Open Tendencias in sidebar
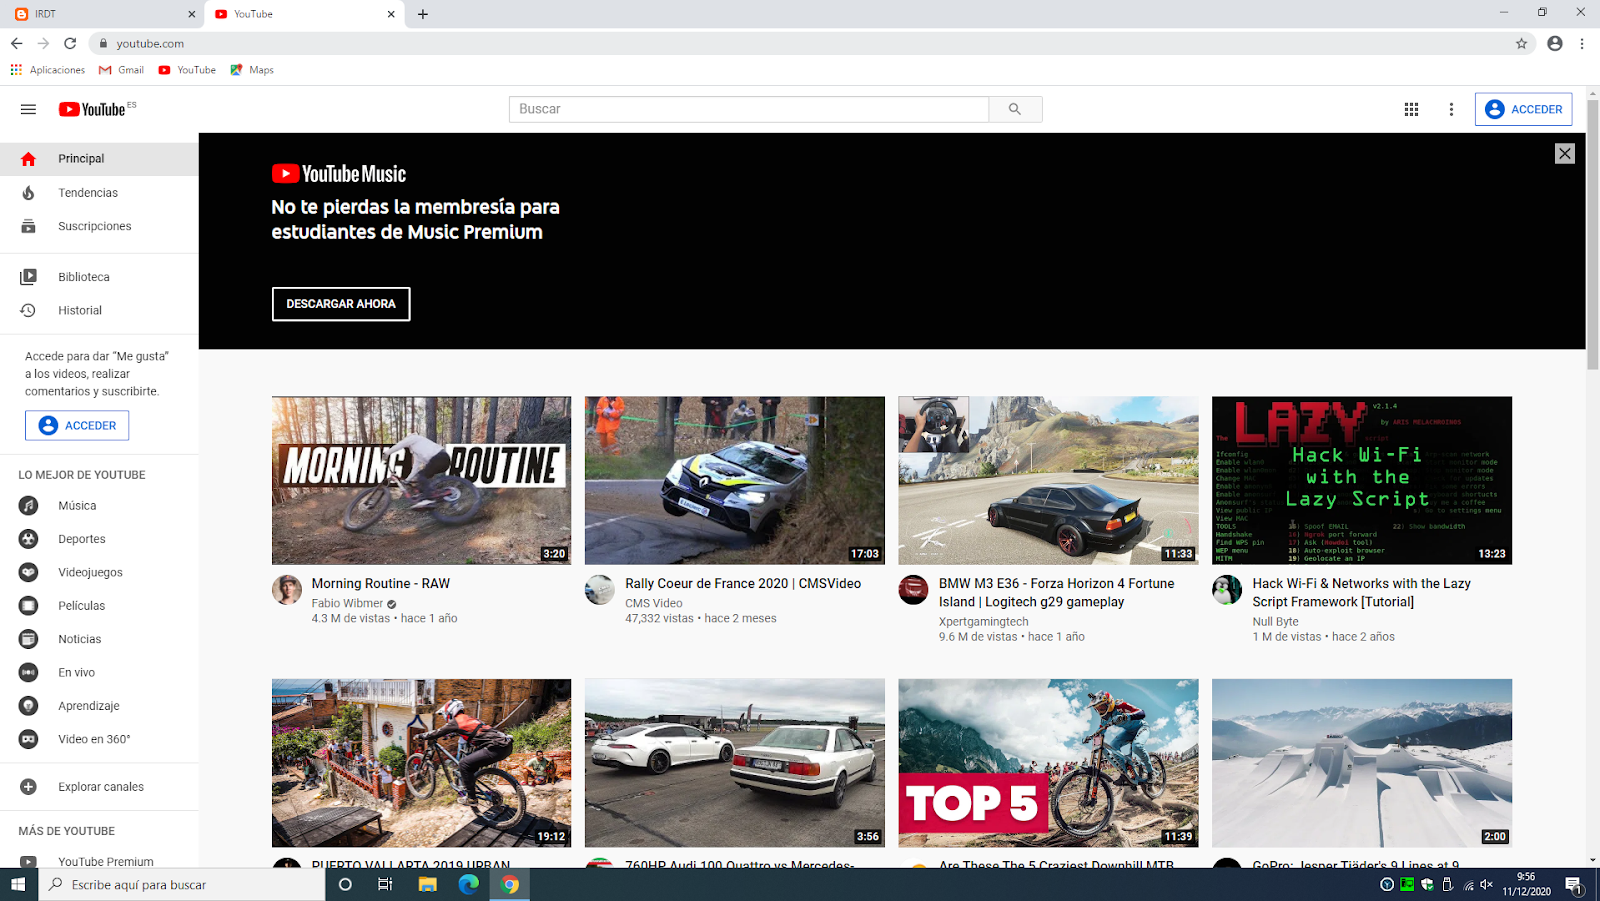 pos(99,193)
